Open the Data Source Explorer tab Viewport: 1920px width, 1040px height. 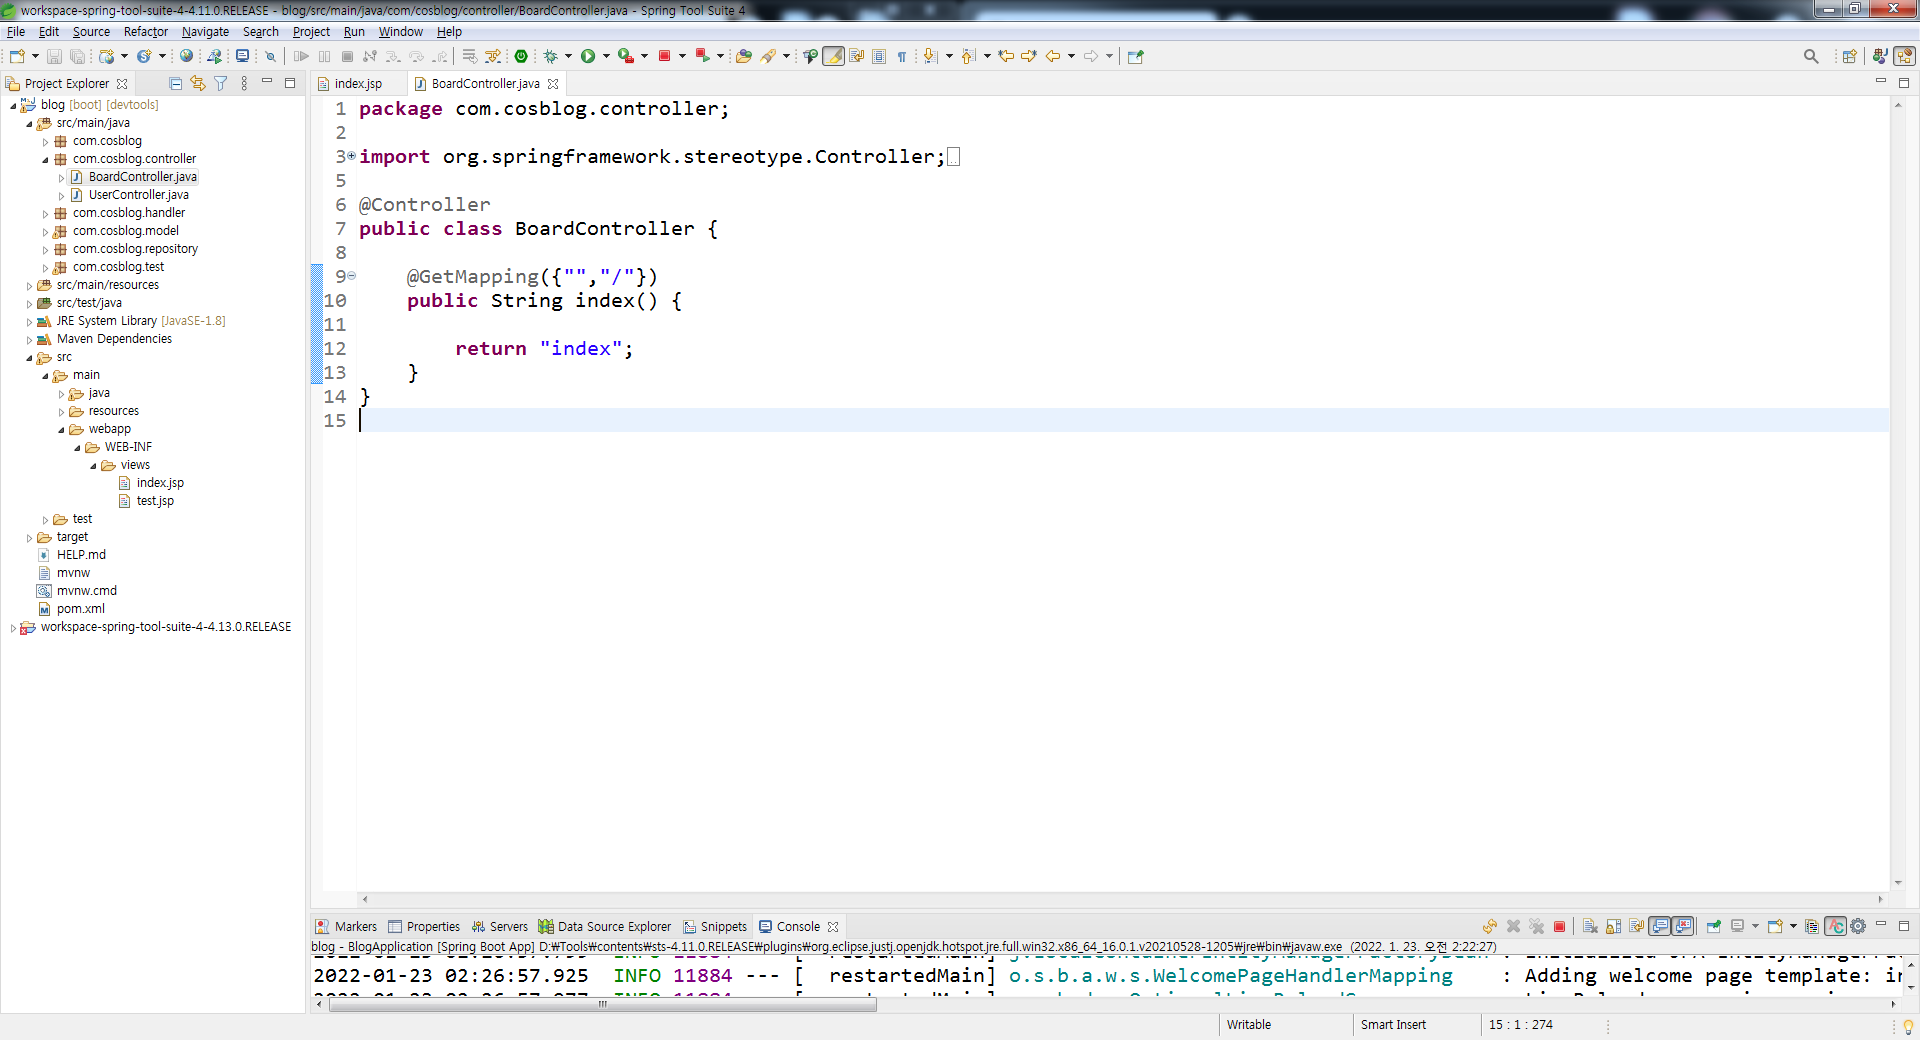point(605,926)
